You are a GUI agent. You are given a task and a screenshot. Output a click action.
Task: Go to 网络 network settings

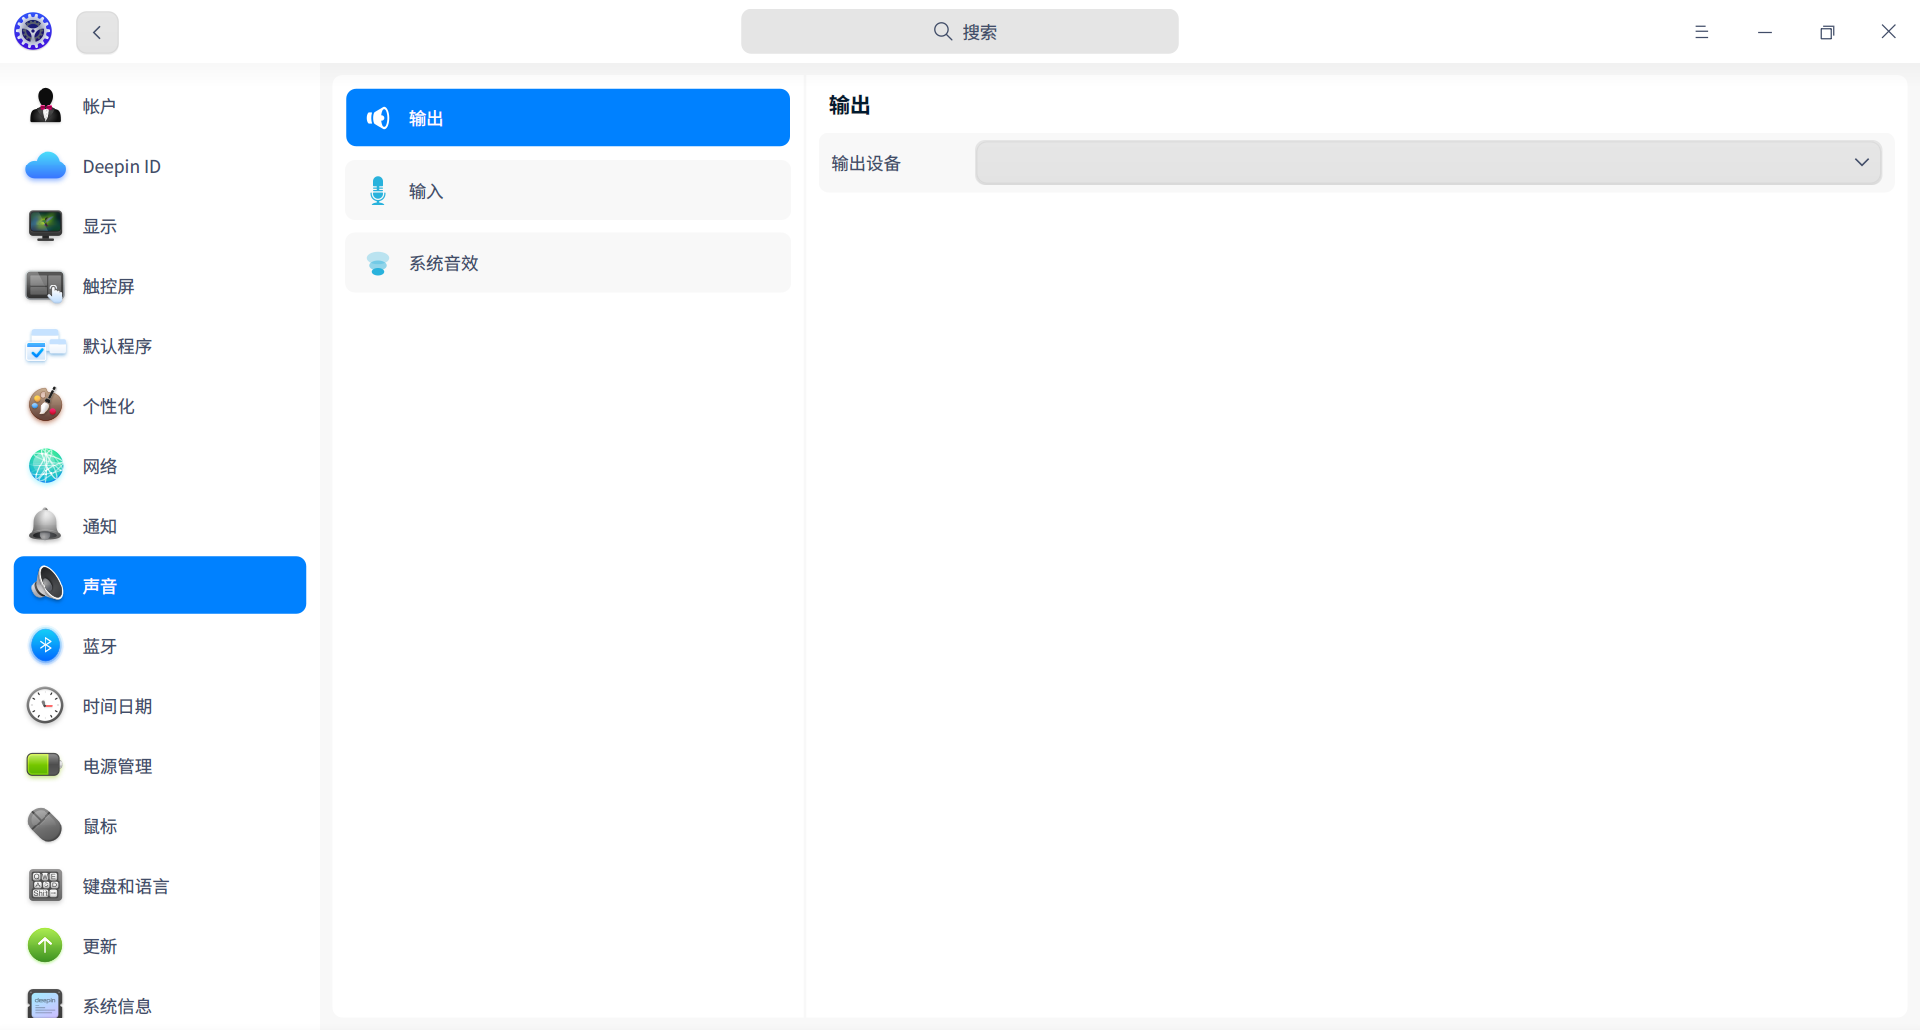coord(160,466)
